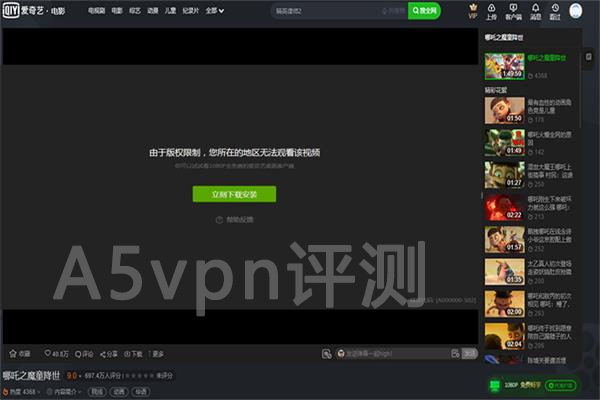Focus the danmaku comment input field

pyautogui.click(x=398, y=354)
